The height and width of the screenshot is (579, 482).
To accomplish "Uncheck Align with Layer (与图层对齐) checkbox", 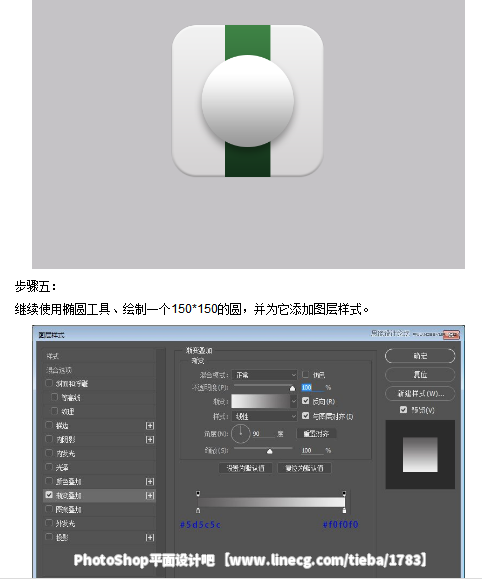I will tap(305, 416).
